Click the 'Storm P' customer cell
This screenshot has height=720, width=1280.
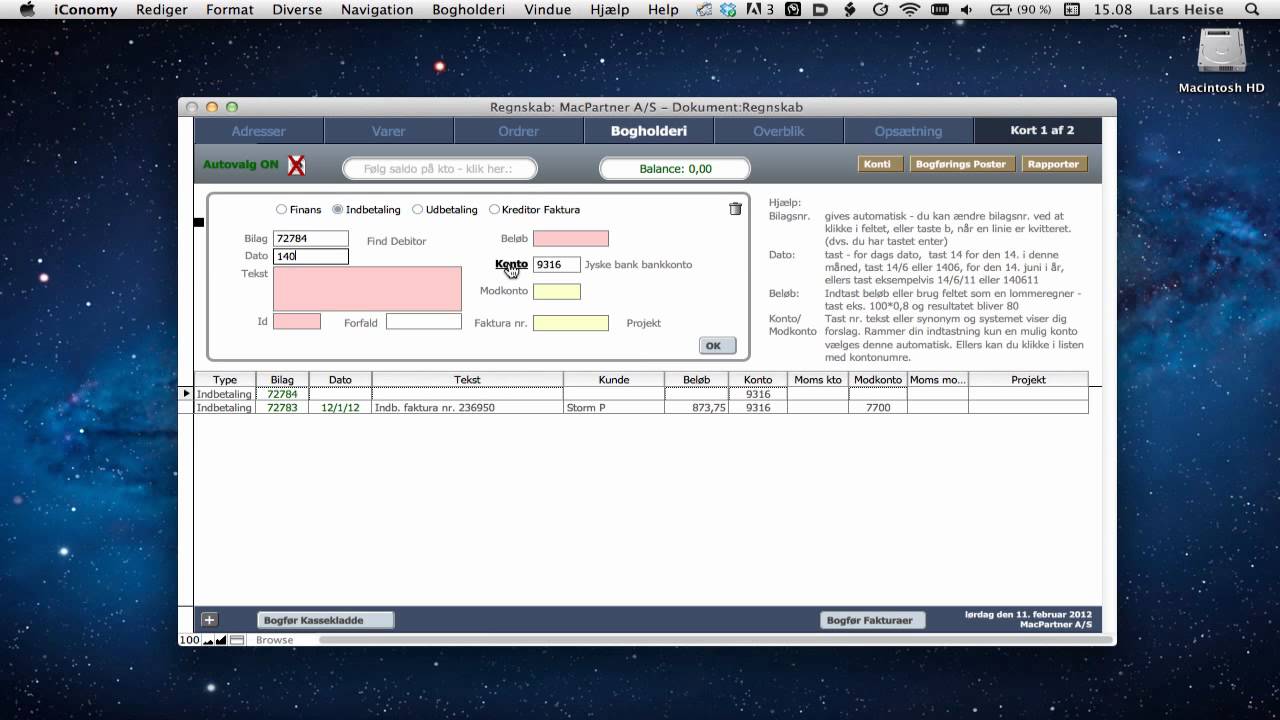point(614,408)
